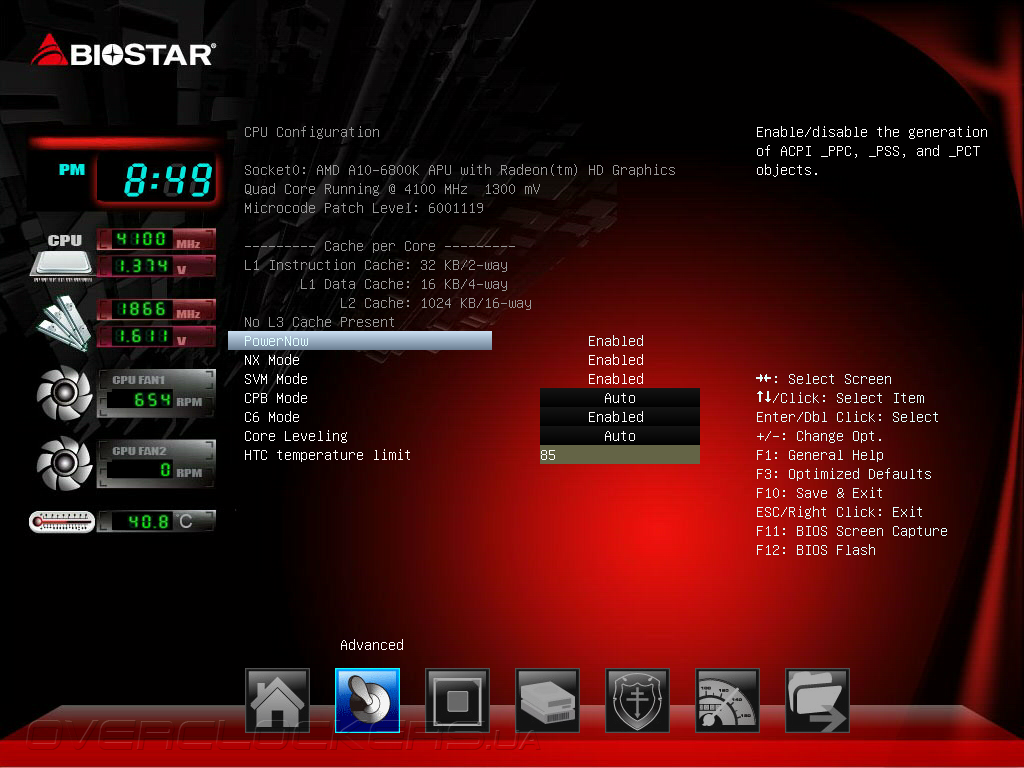
Task: Click the memory modules icon
Action: [x=63, y=323]
